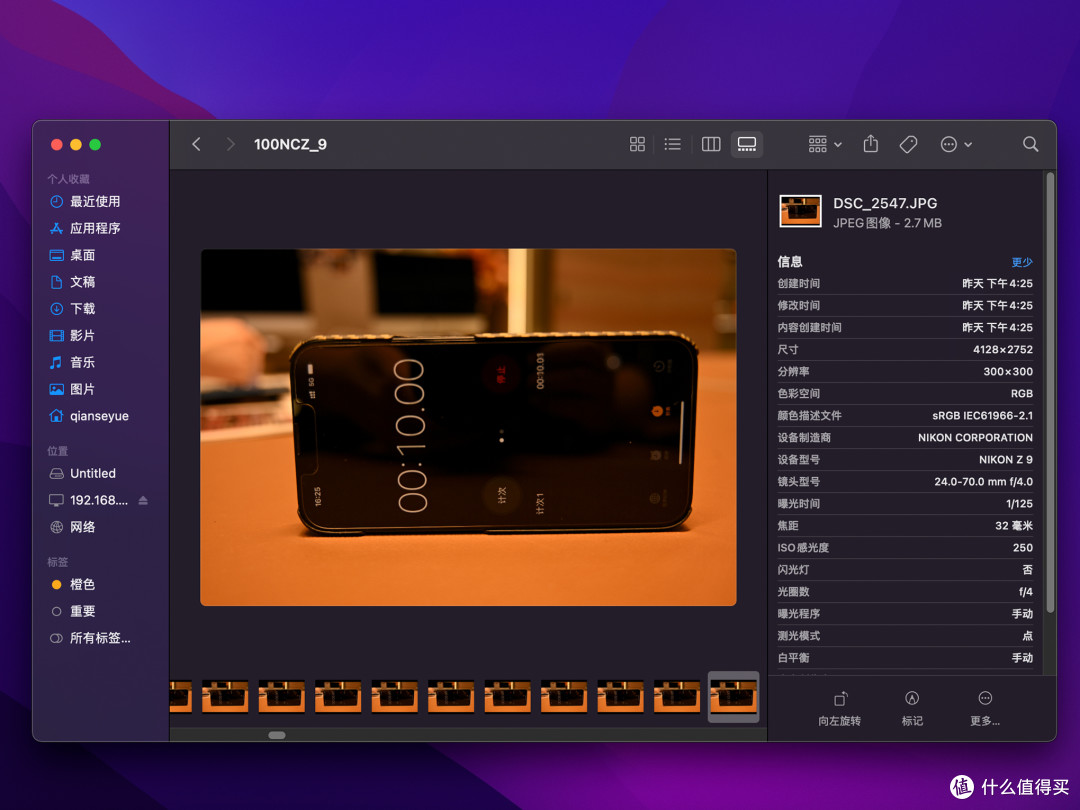The image size is (1080, 810).
Task: Click the info panel vertical scrollbar
Action: (1050, 393)
